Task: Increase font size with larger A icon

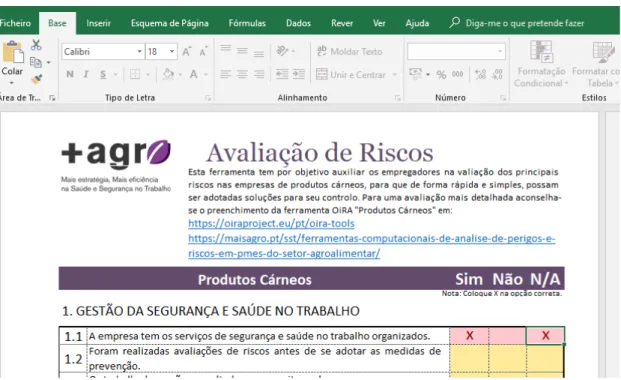Action: pos(187,52)
